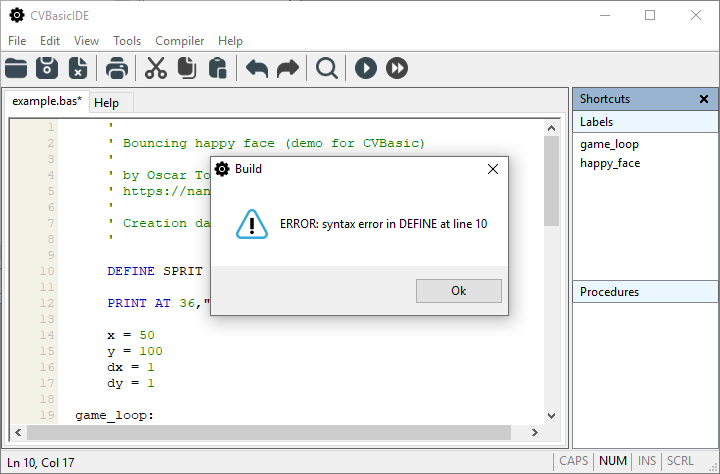Click the horizontal scrollbar thumb

coord(269,432)
